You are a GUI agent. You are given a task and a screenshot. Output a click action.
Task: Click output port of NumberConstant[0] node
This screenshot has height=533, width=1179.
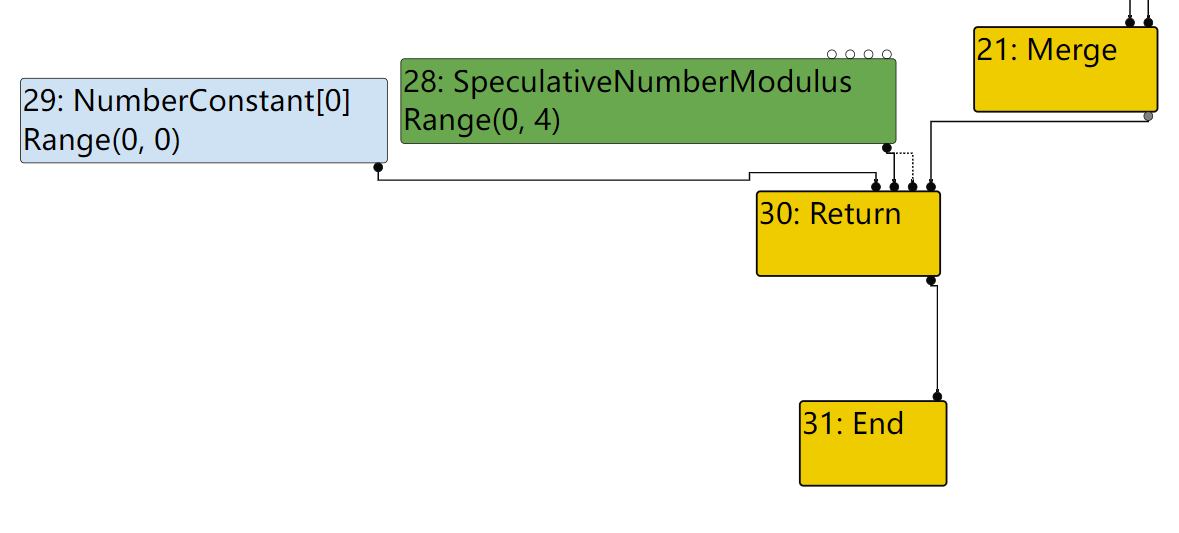378,167
